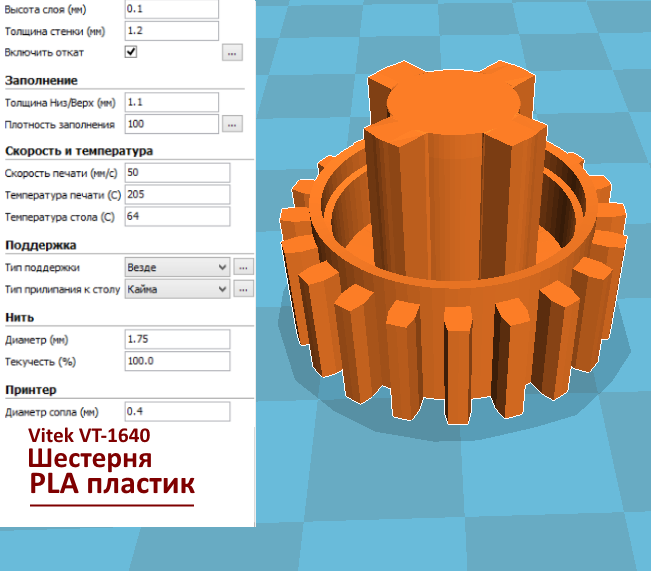Click the 'Высота слоя (мм)' label
651x571 pixels.
pos(45,10)
